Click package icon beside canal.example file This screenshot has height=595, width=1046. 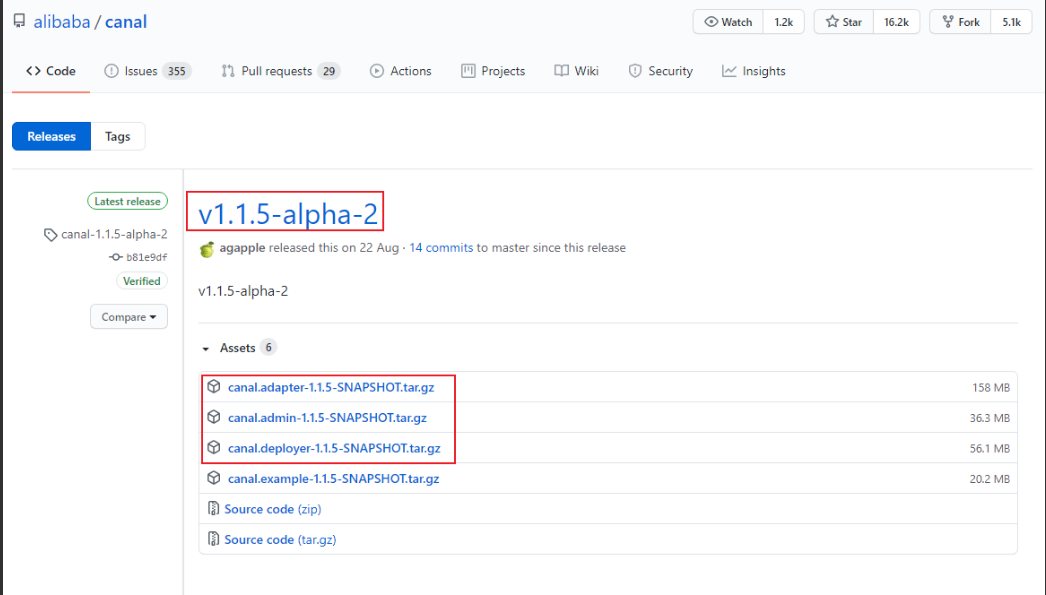(213, 478)
